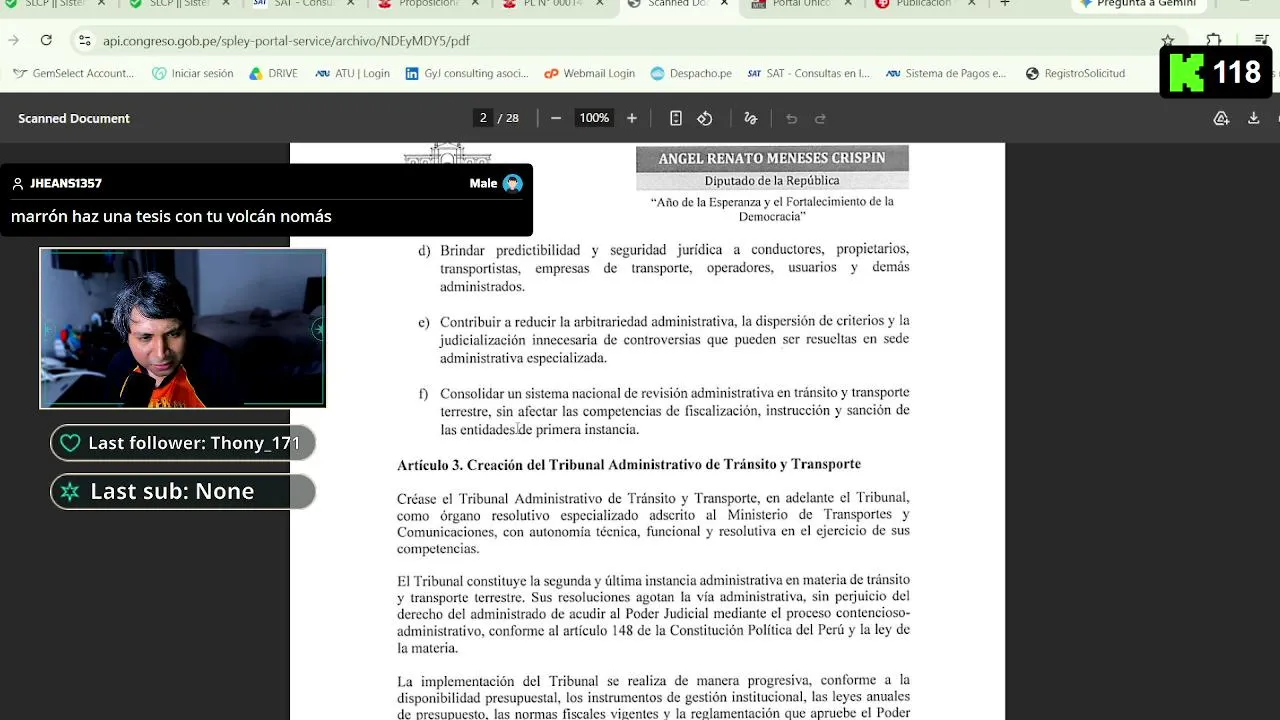Undo the last PDF annotation
The image size is (1280, 720).
pos(791,118)
